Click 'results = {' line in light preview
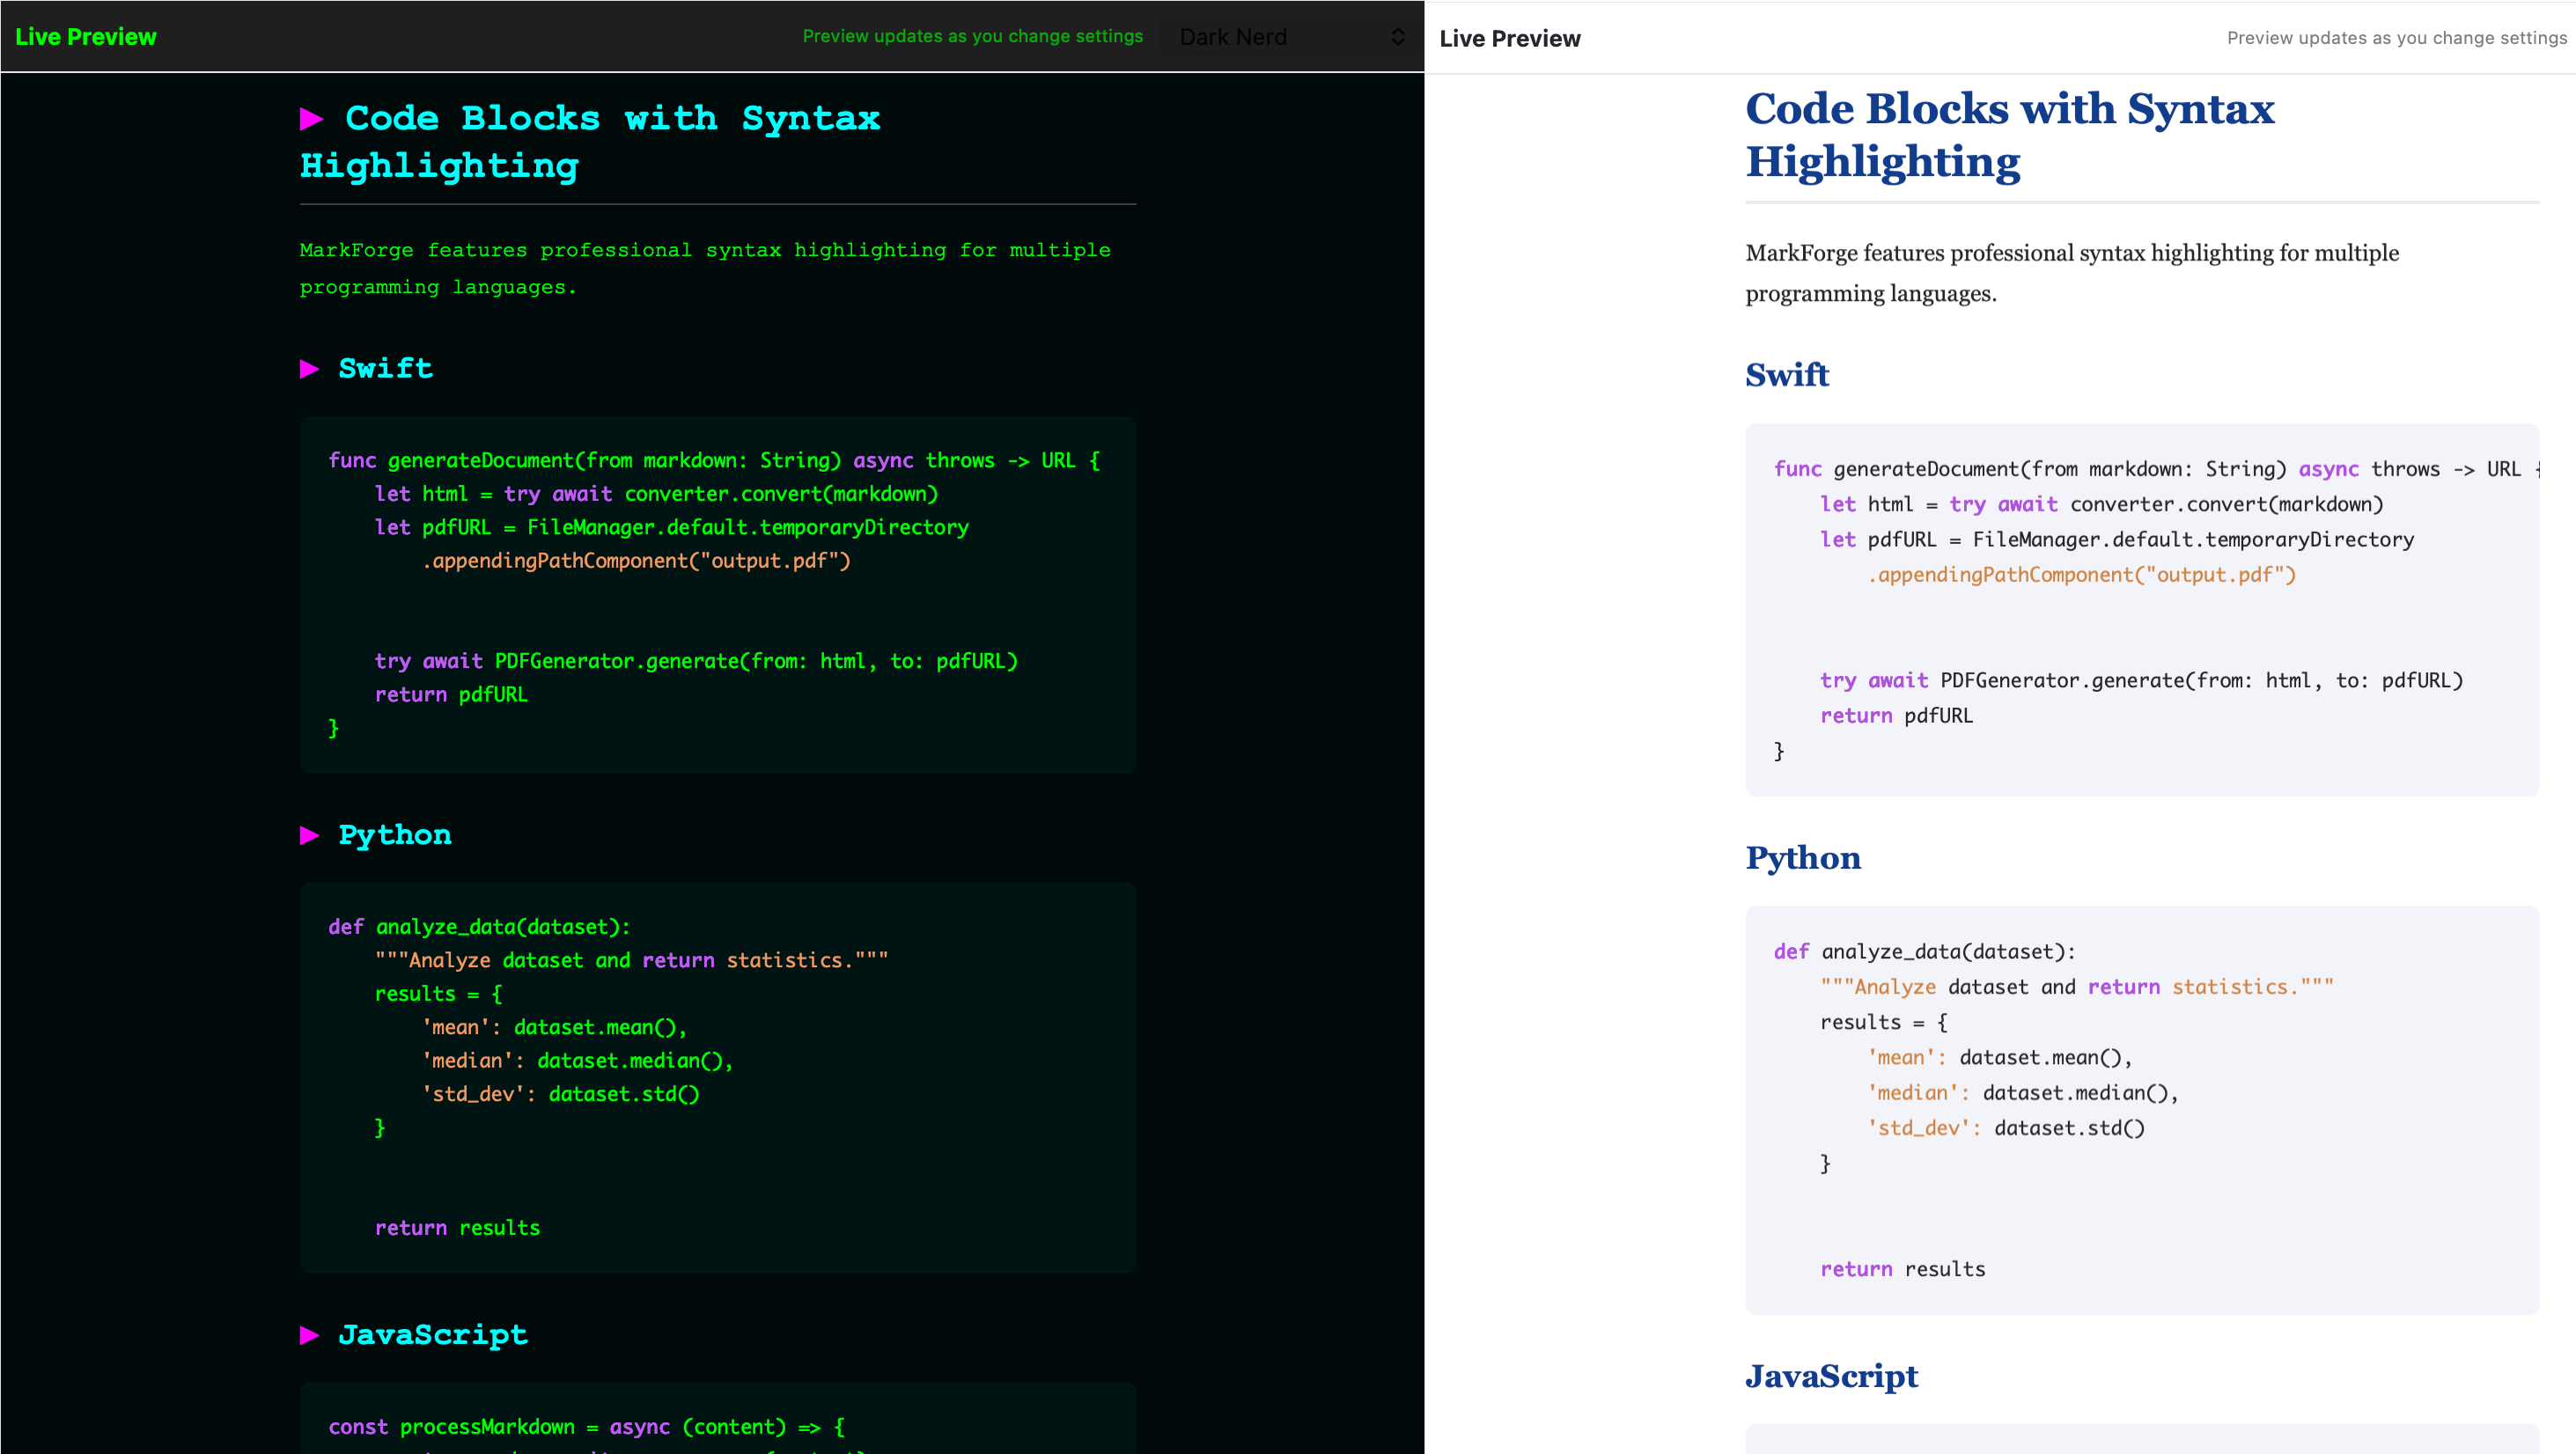Image resolution: width=2576 pixels, height=1454 pixels. click(1883, 1022)
